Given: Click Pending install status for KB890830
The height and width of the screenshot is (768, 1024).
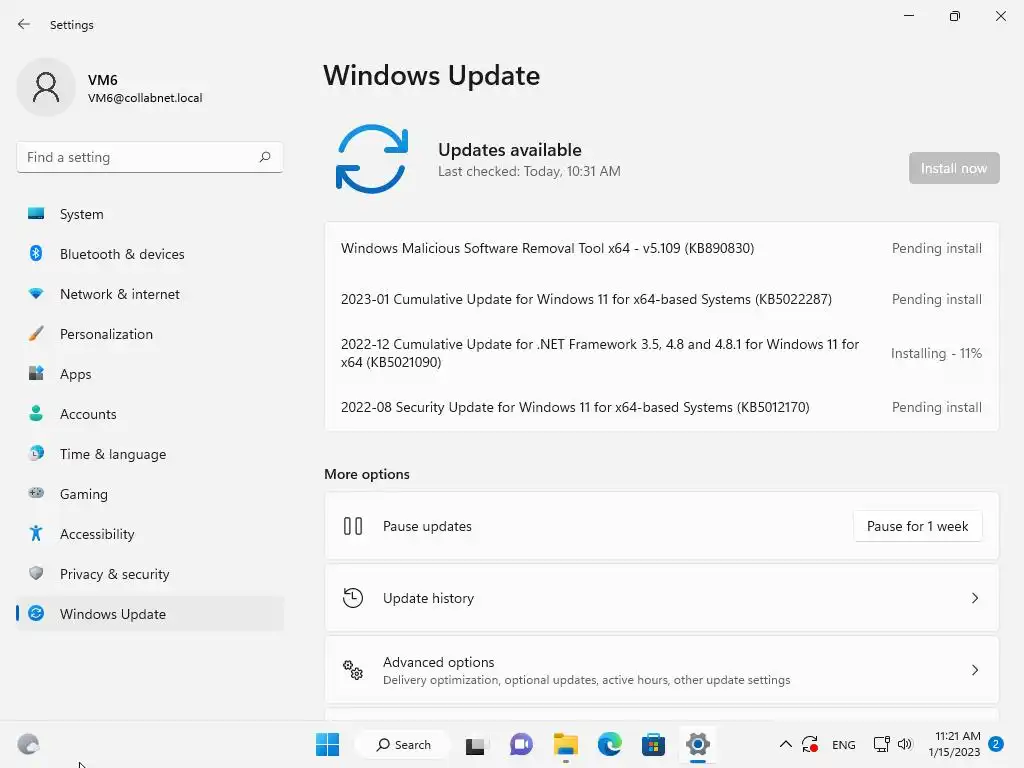Looking at the screenshot, I should (x=936, y=248).
